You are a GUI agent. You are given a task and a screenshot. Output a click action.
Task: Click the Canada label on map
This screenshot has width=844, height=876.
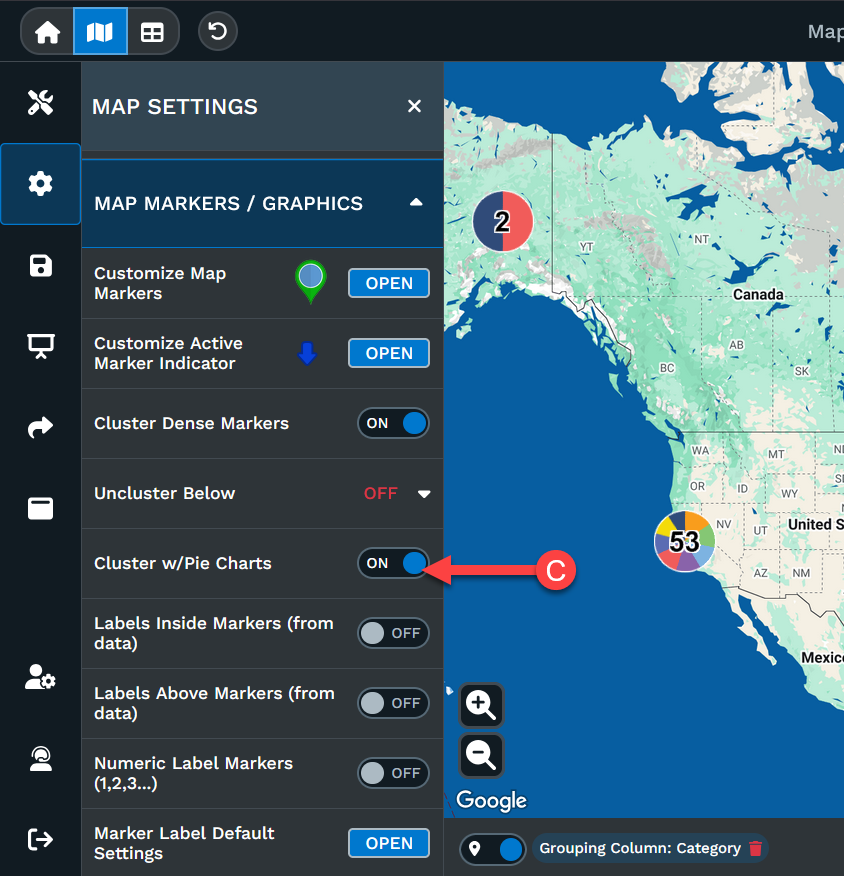pyautogui.click(x=758, y=294)
